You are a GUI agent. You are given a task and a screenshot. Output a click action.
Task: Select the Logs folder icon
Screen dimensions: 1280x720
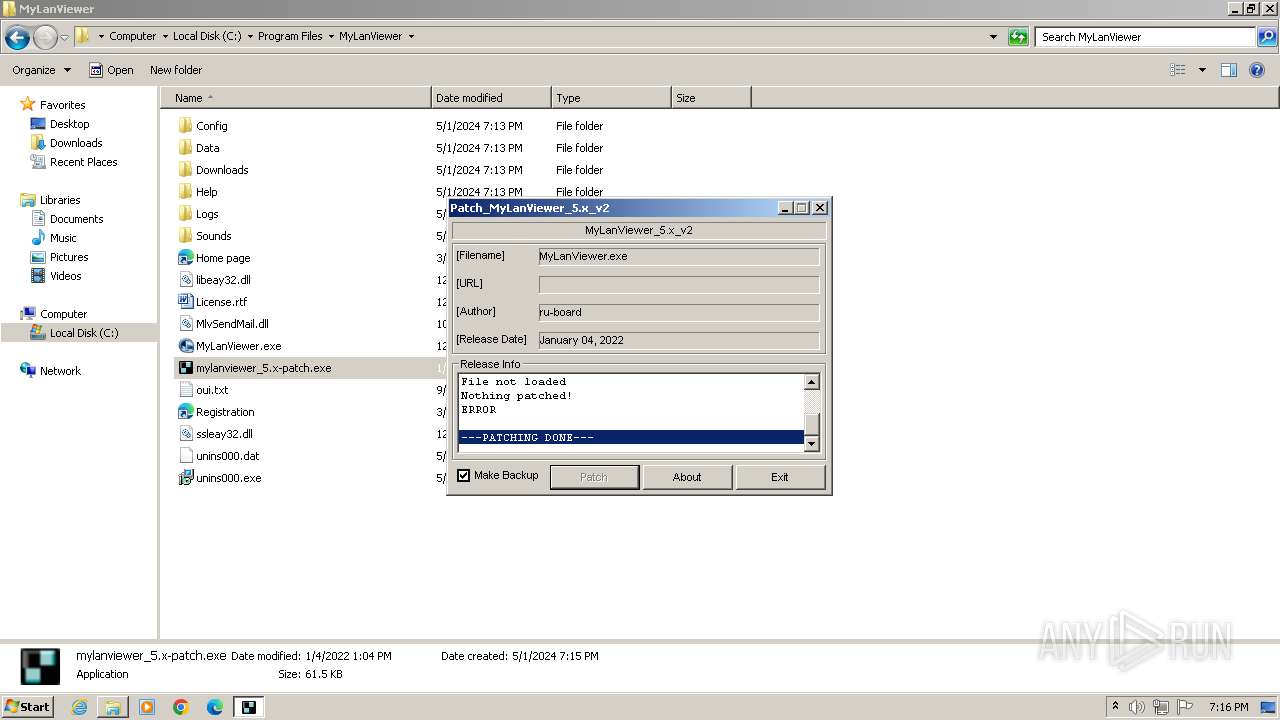pyautogui.click(x=185, y=214)
